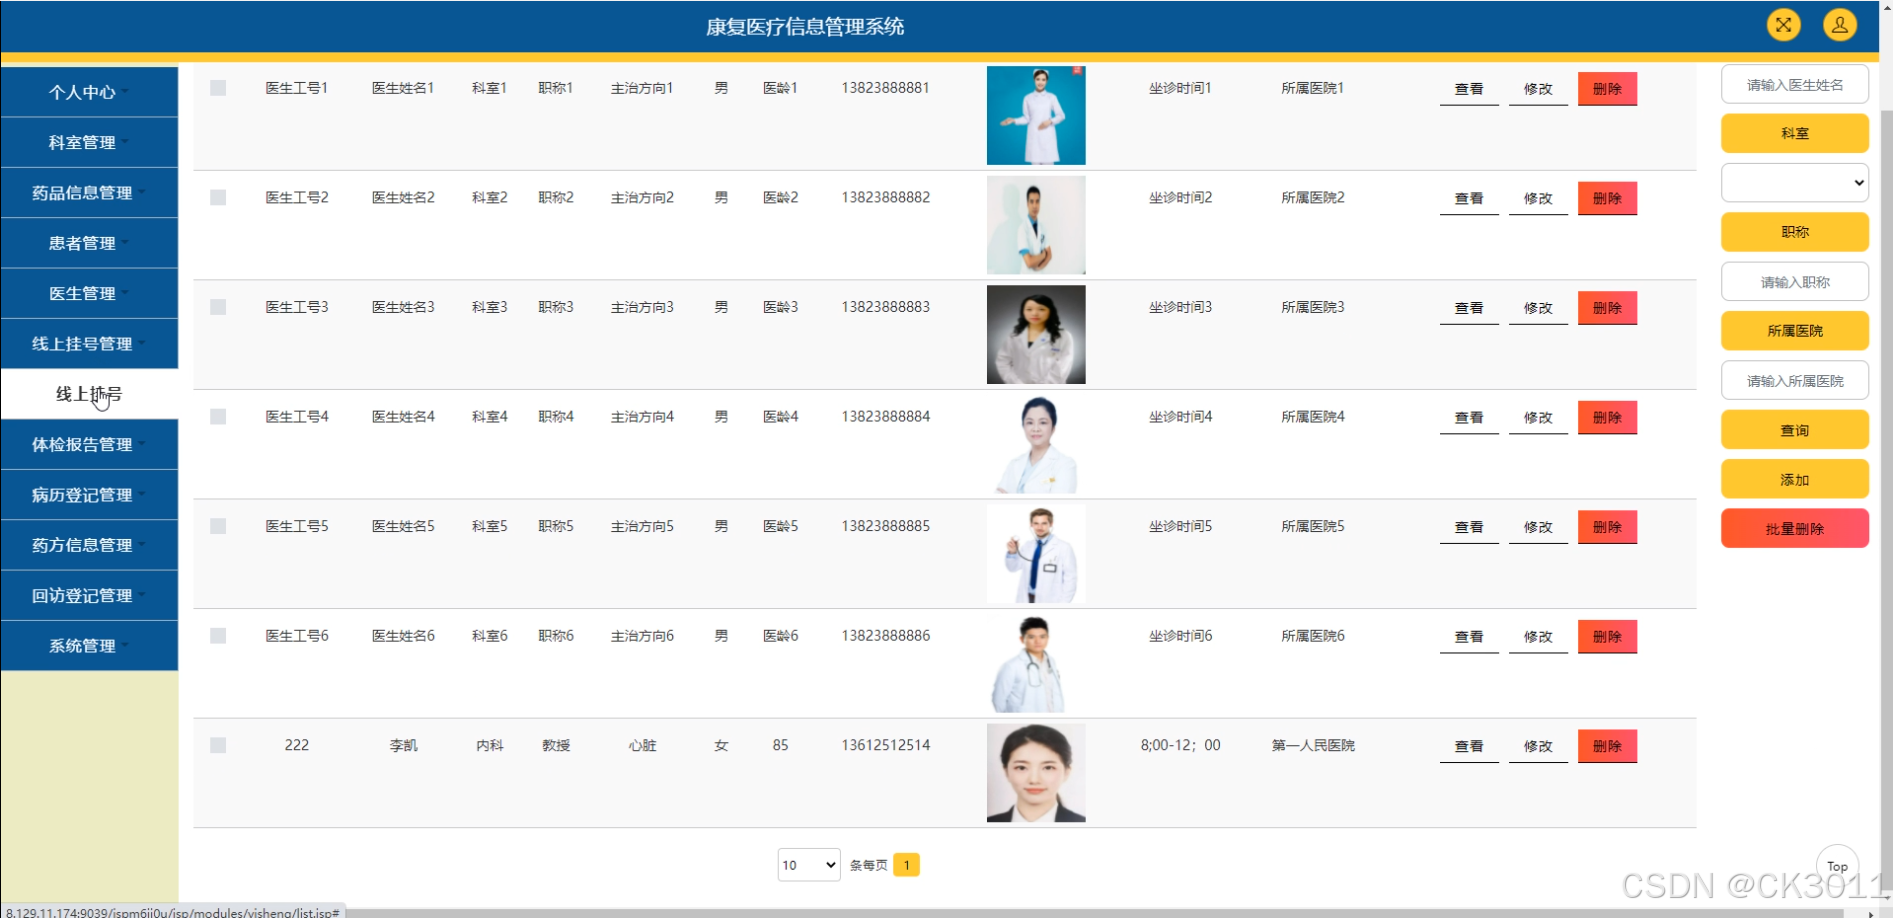
Task: Click 修改 for 医生工号6 row
Action: (x=1538, y=636)
